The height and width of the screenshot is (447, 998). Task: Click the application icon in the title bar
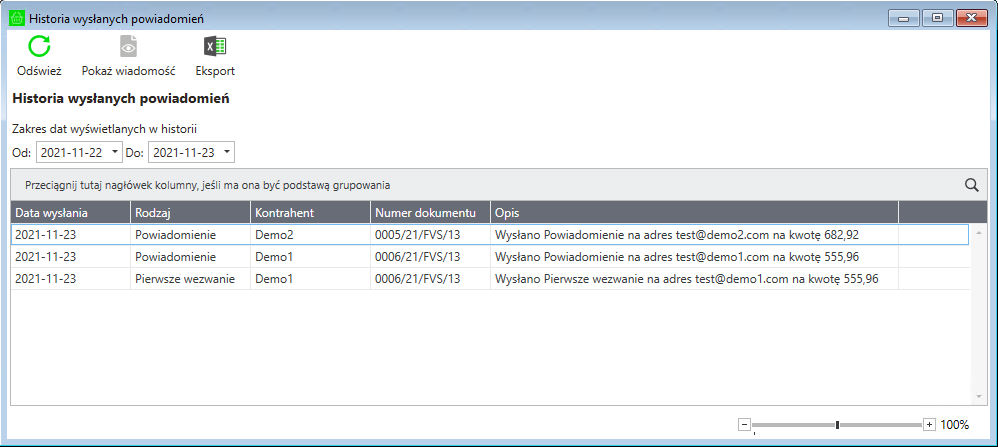click(x=16, y=18)
